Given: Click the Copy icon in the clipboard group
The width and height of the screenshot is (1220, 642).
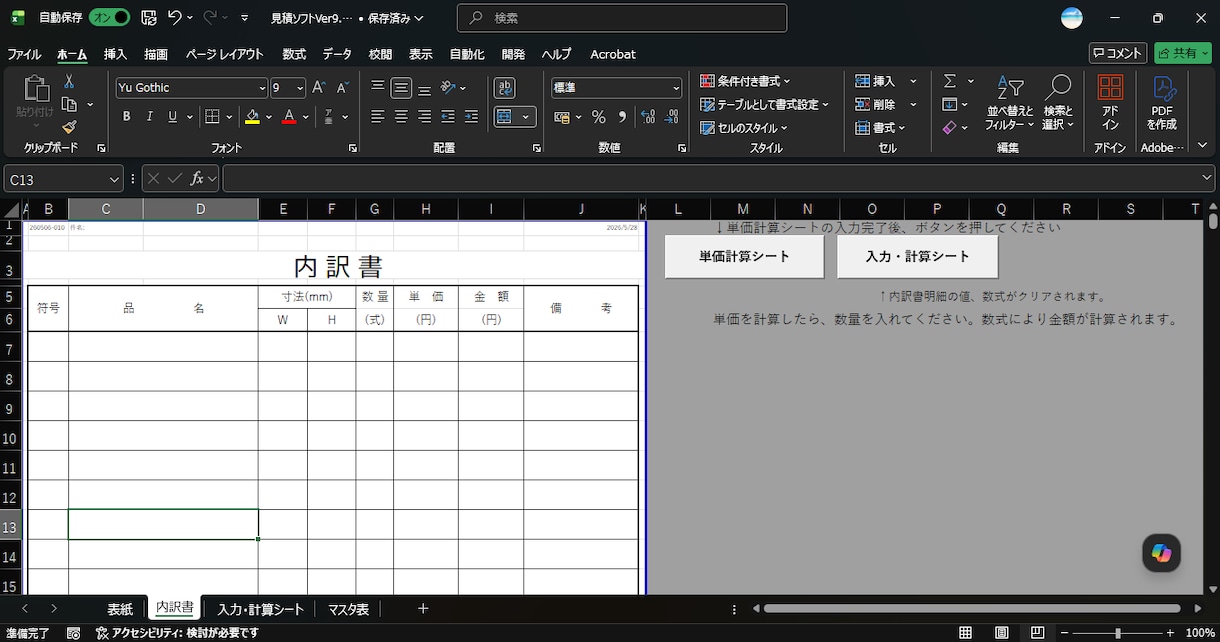Looking at the screenshot, I should pos(69,104).
